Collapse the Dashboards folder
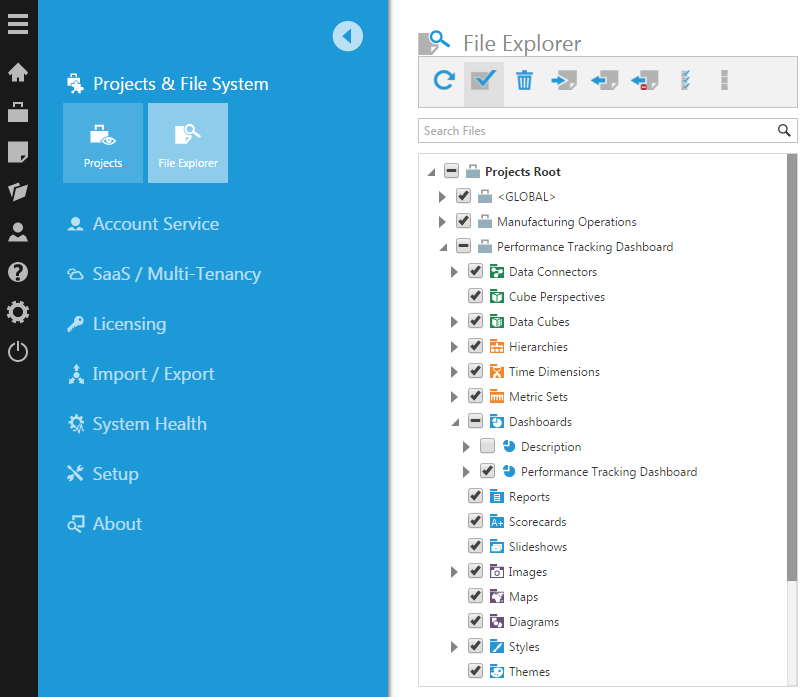The width and height of the screenshot is (808, 697). 455,422
